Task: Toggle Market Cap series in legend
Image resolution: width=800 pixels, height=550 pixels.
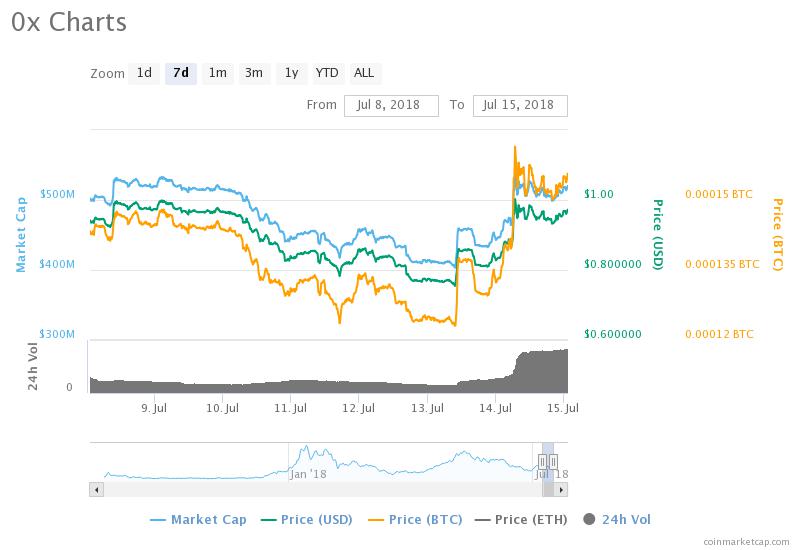Action: tap(198, 519)
